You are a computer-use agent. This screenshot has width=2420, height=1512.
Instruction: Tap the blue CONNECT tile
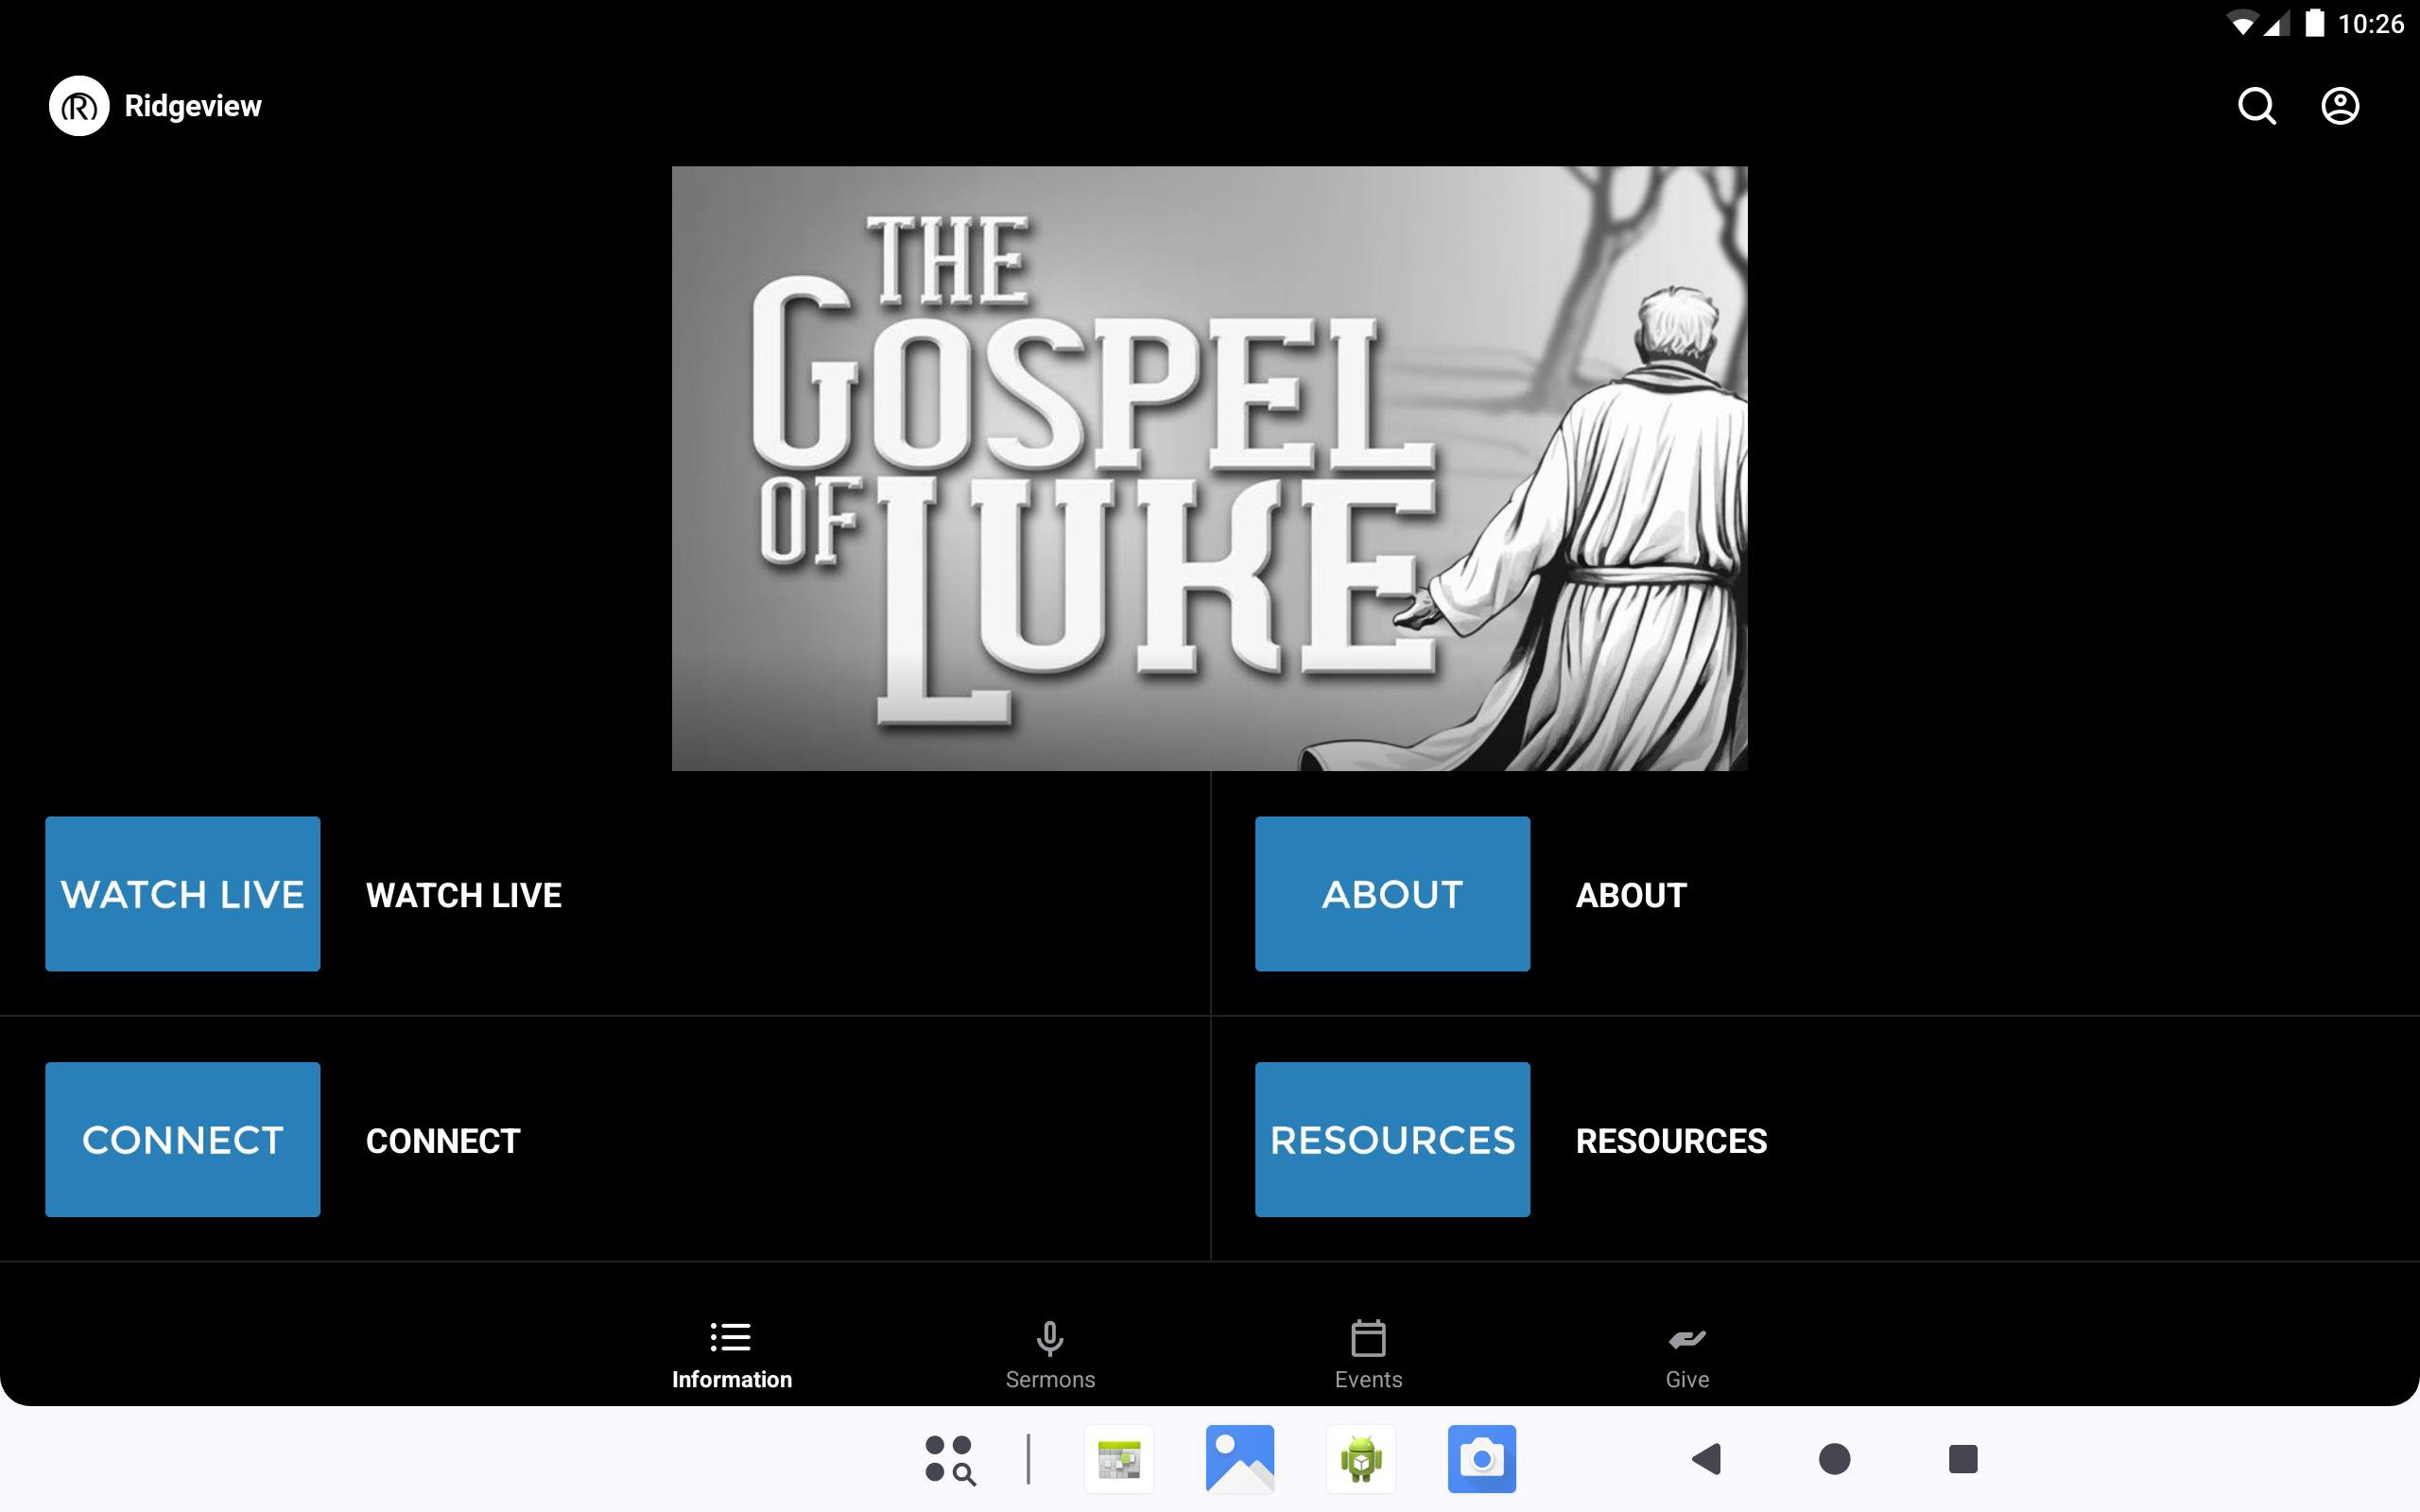183,1139
